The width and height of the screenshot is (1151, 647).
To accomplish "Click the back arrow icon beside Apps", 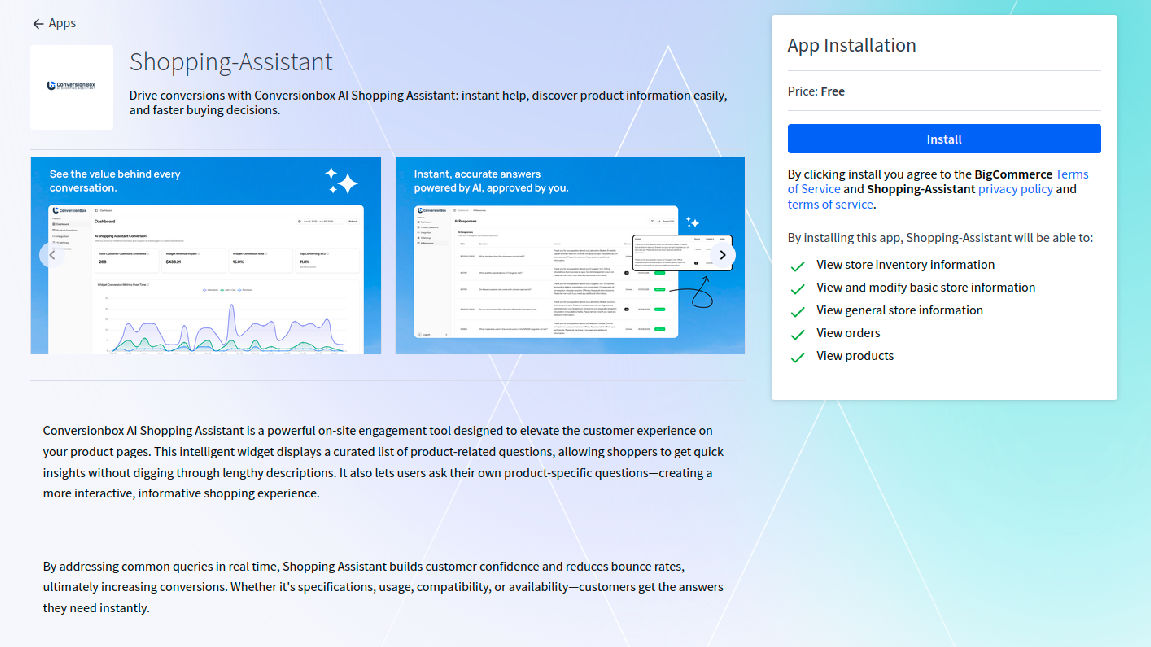I will (x=38, y=24).
